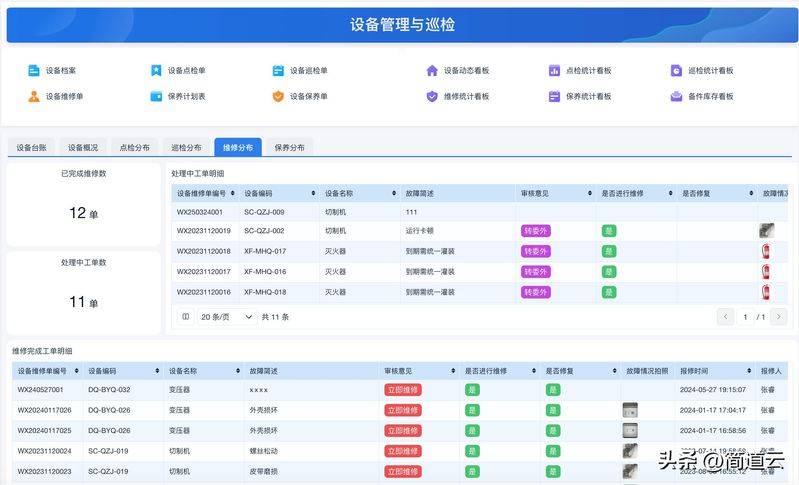Click the 巡检统计看板 icon

click(x=677, y=71)
